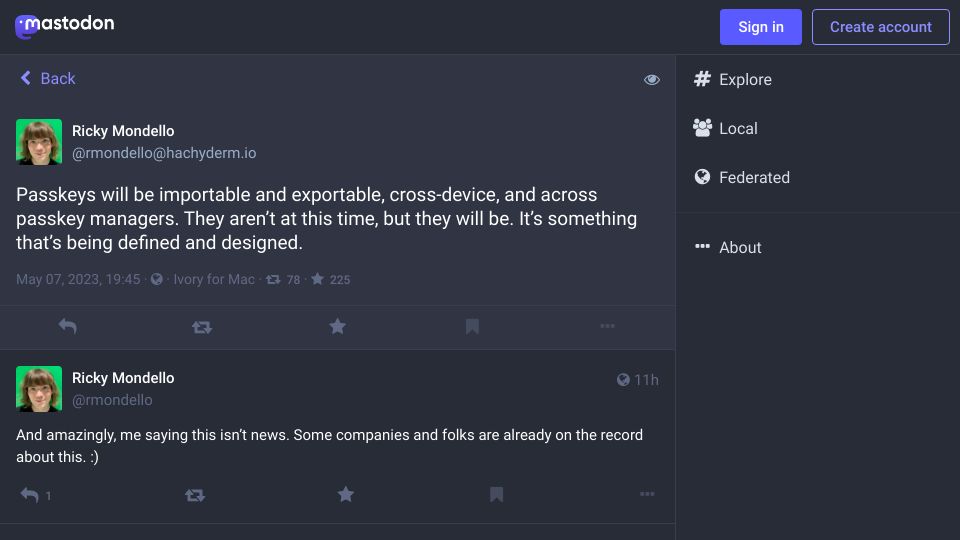Image resolution: width=960 pixels, height=540 pixels.
Task: Open more options on 'And amazingly' post
Action: (x=647, y=494)
